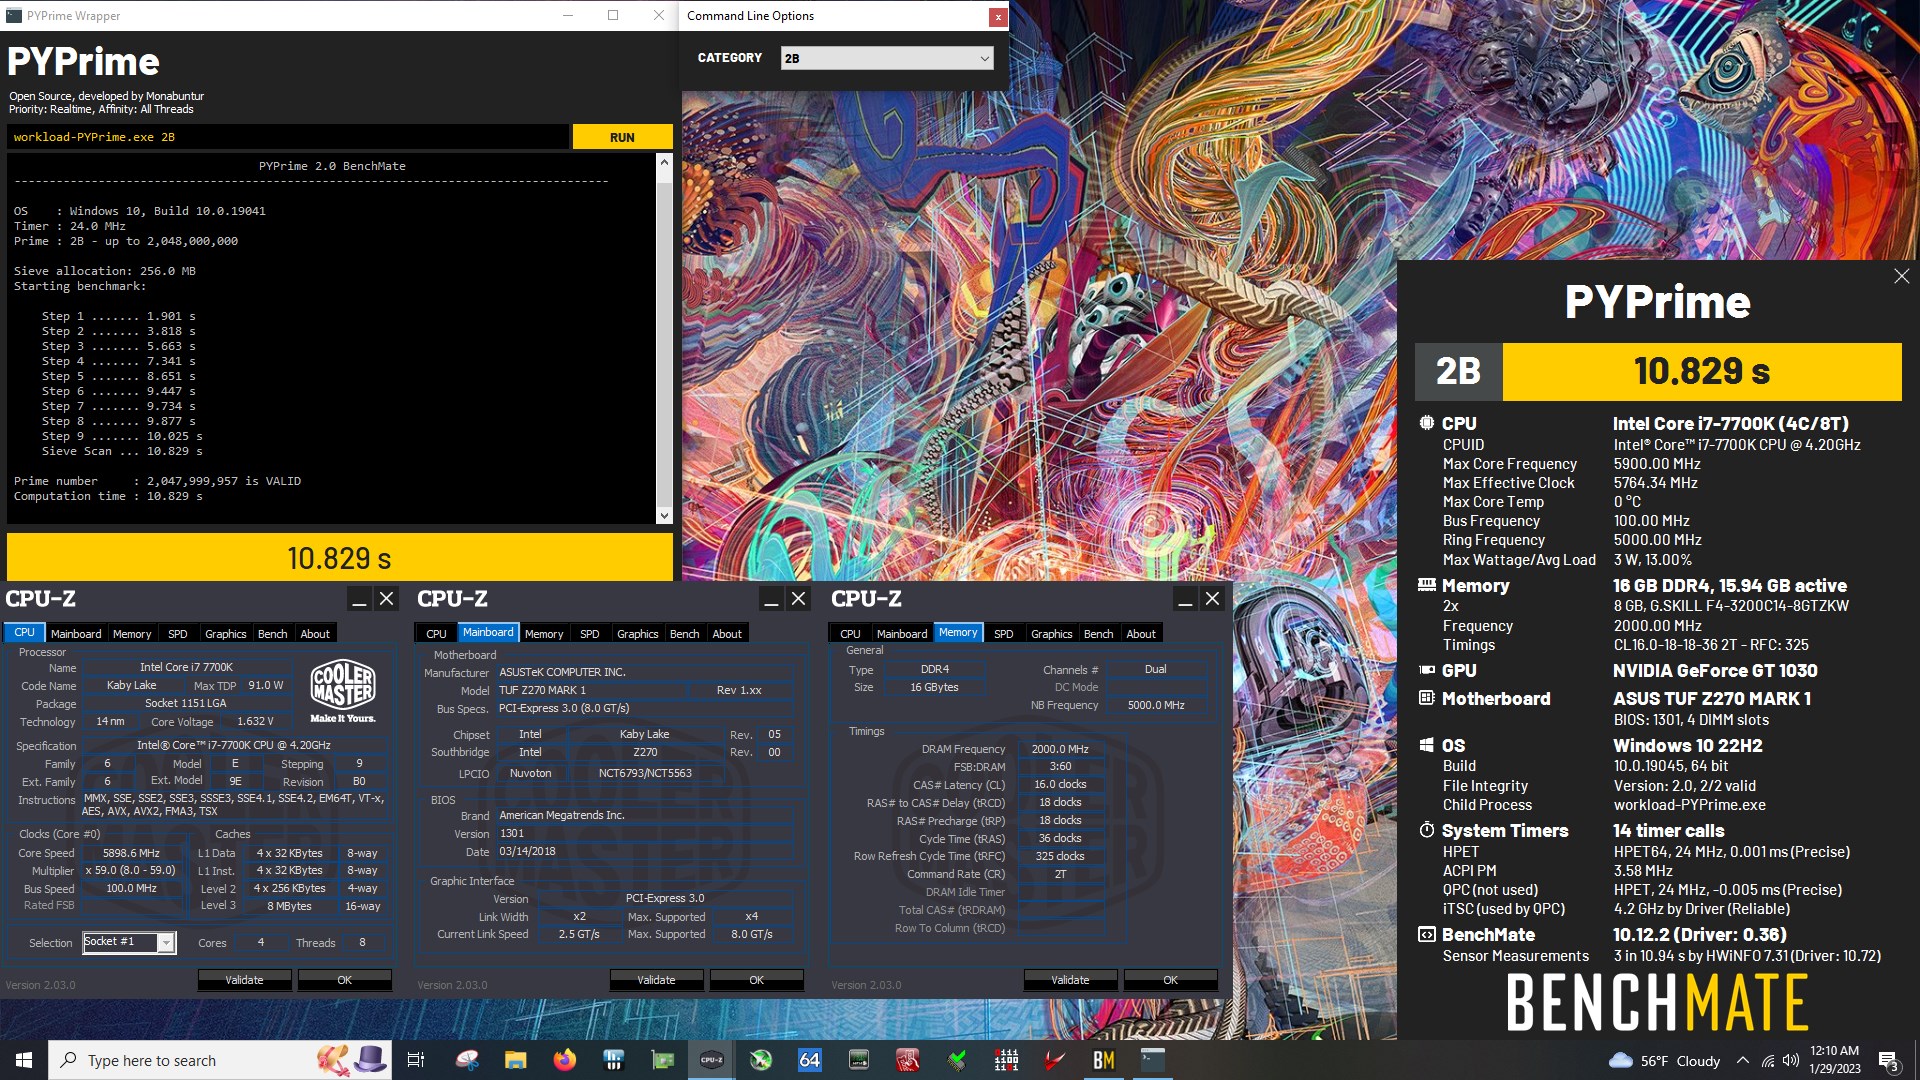Image resolution: width=1920 pixels, height=1080 pixels.
Task: Click the DRAM Frequency value 2000.0 MHz
Action: [1060, 749]
